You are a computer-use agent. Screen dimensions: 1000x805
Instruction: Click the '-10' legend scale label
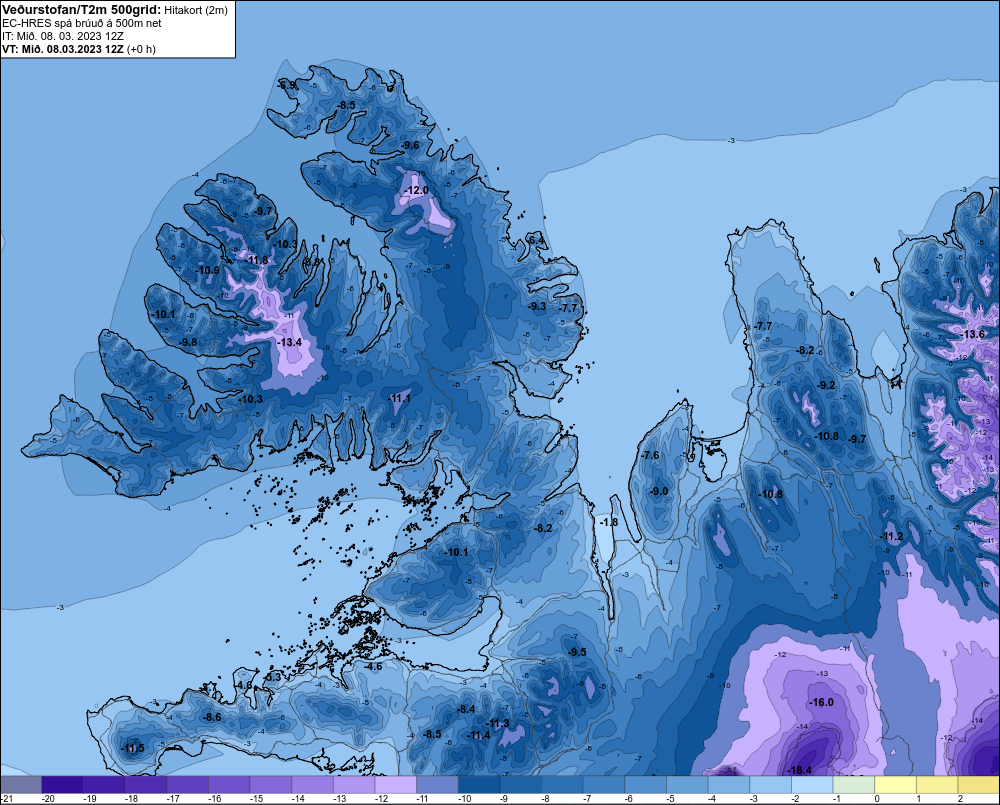pyautogui.click(x=464, y=799)
